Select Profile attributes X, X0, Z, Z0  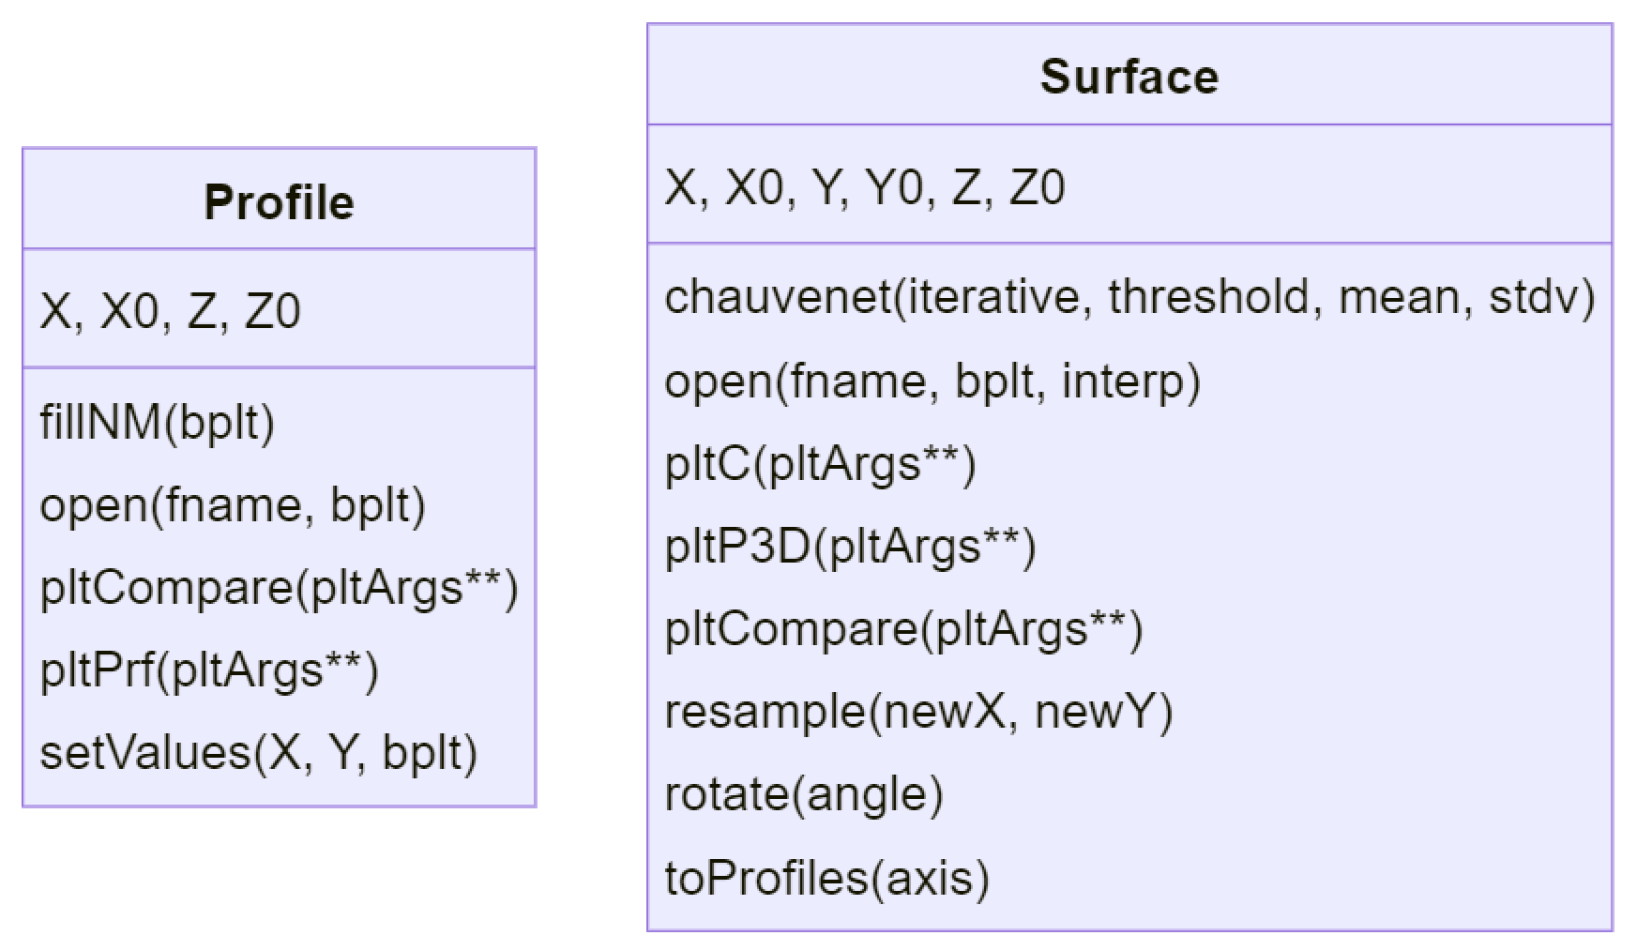(x=170, y=311)
